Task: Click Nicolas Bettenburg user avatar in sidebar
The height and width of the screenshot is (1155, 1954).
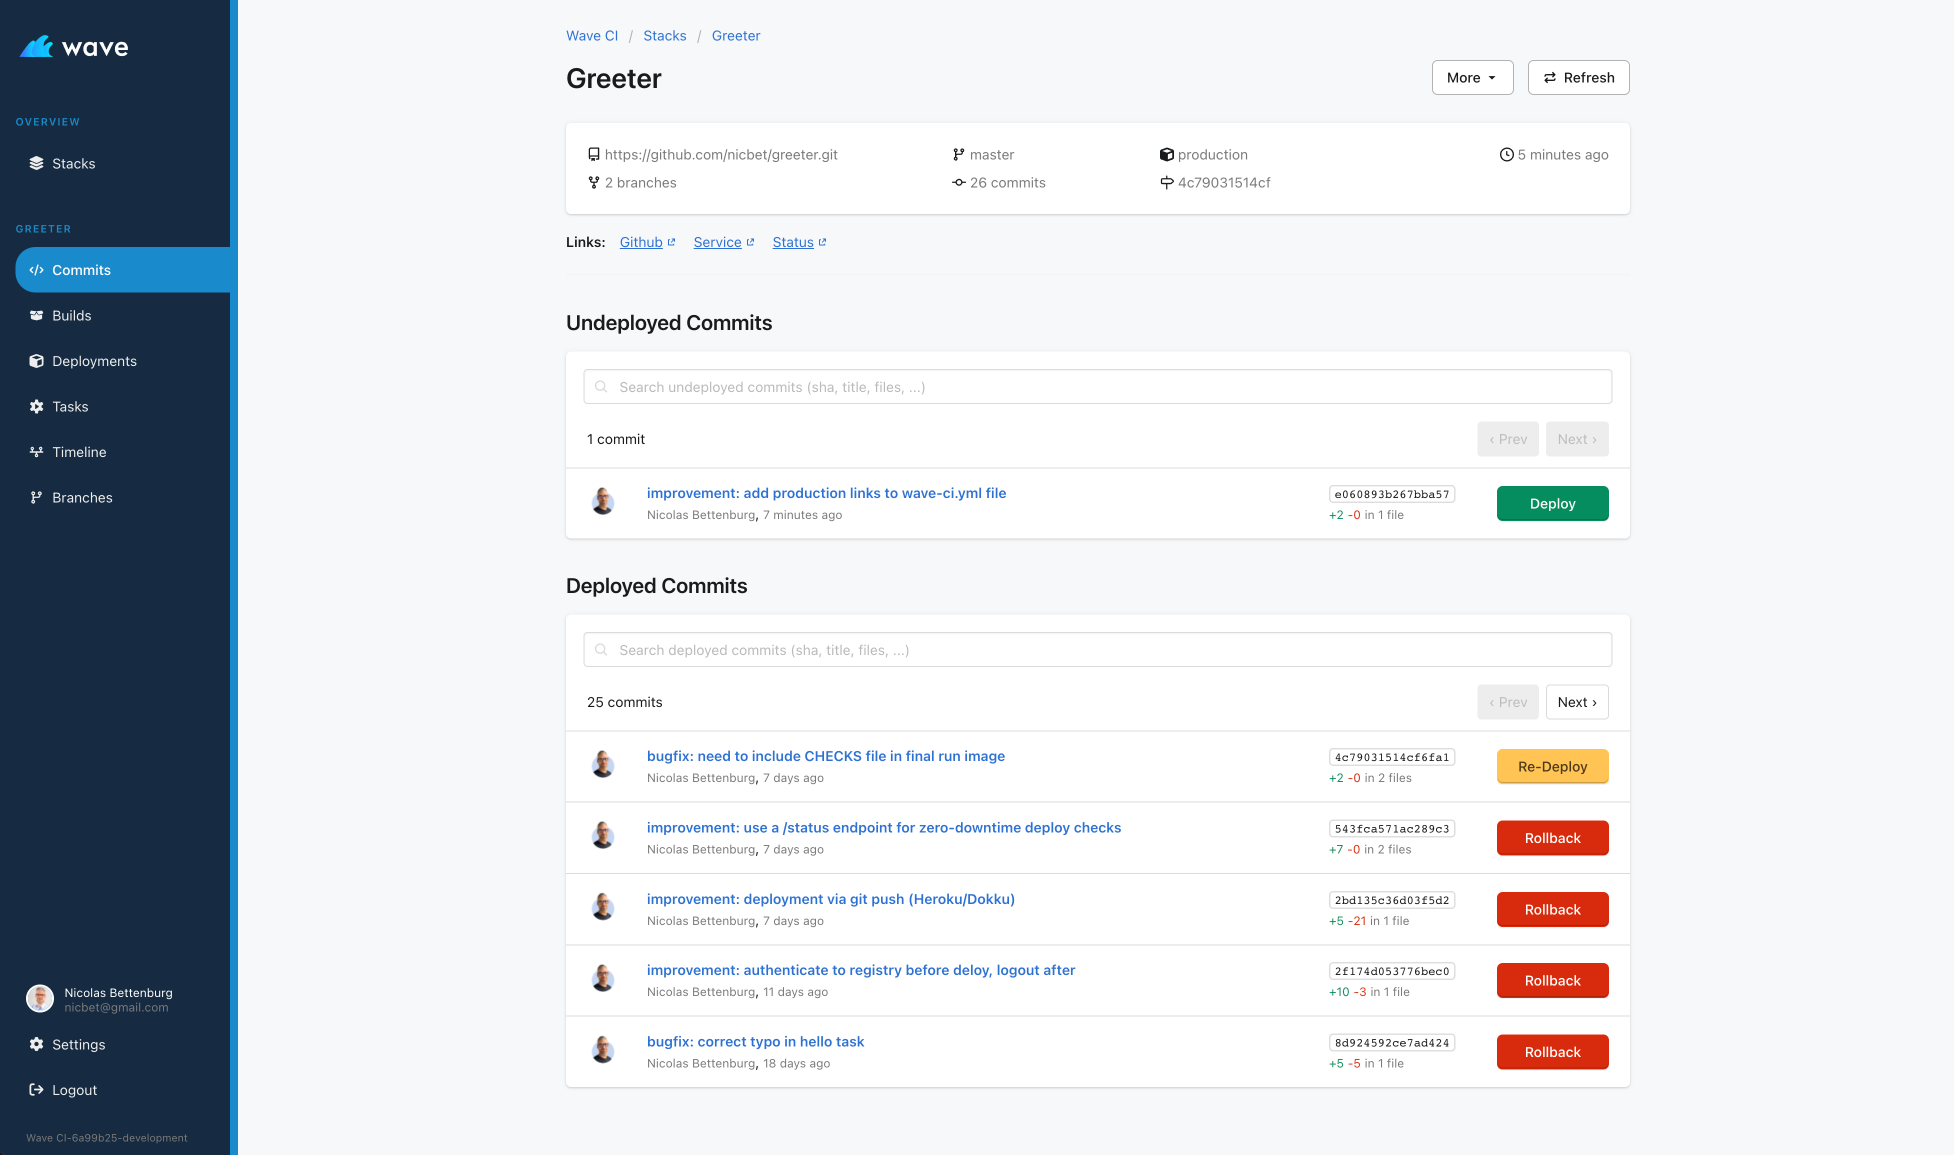Action: [x=40, y=998]
